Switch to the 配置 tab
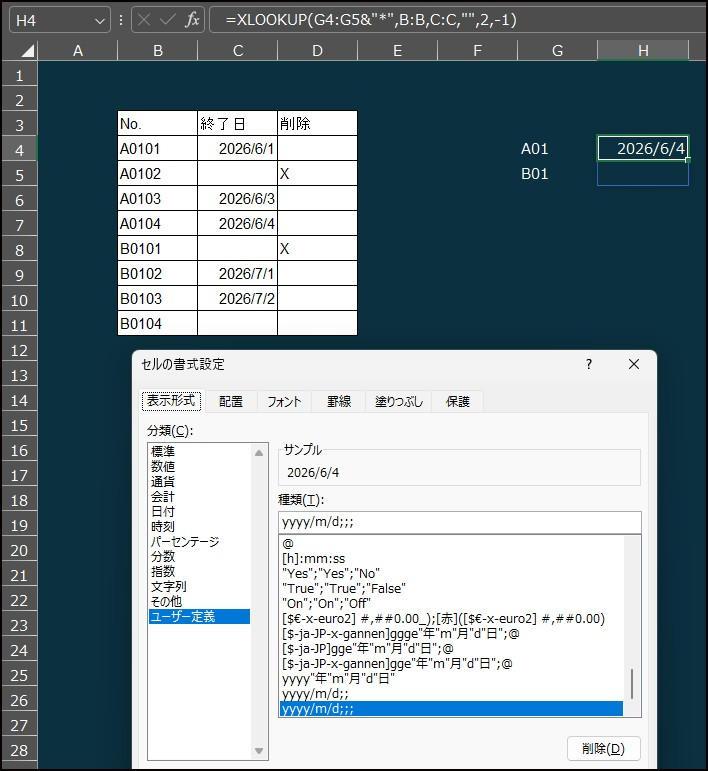708x771 pixels. point(231,402)
